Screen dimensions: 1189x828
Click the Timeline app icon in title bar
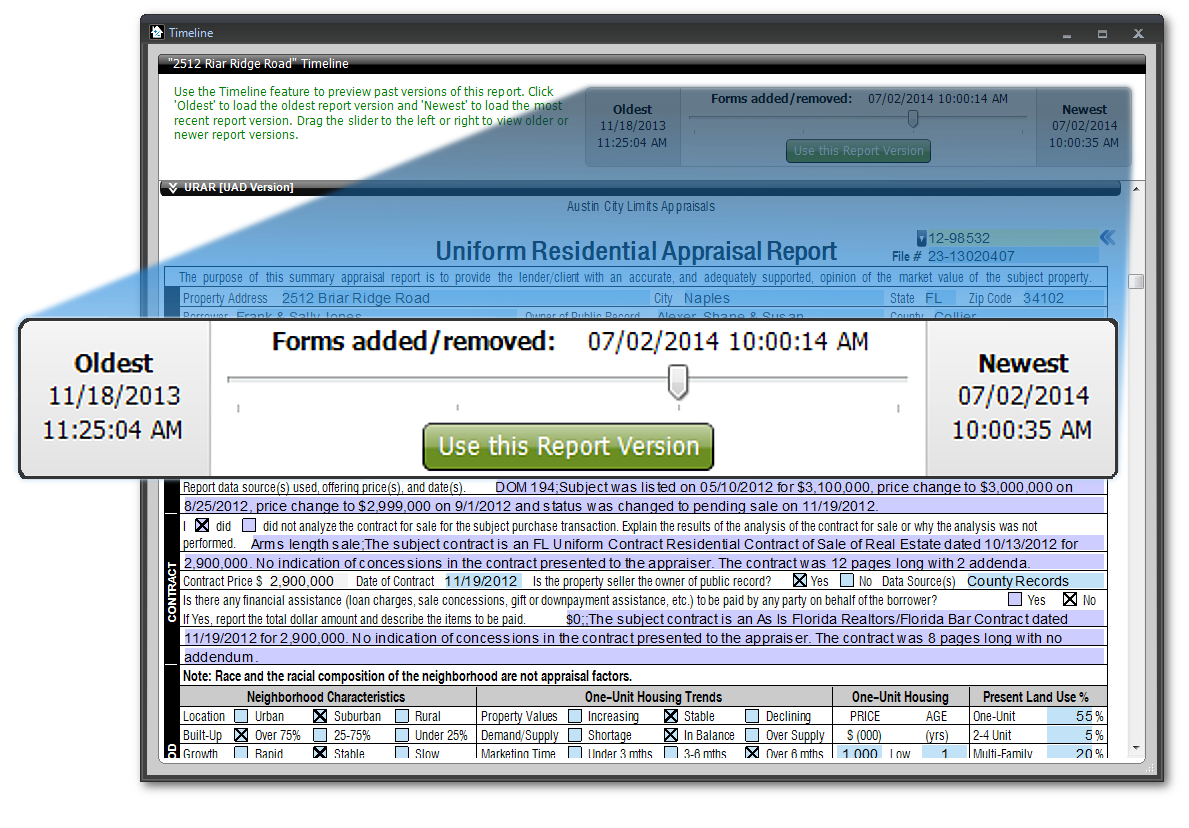(x=157, y=33)
